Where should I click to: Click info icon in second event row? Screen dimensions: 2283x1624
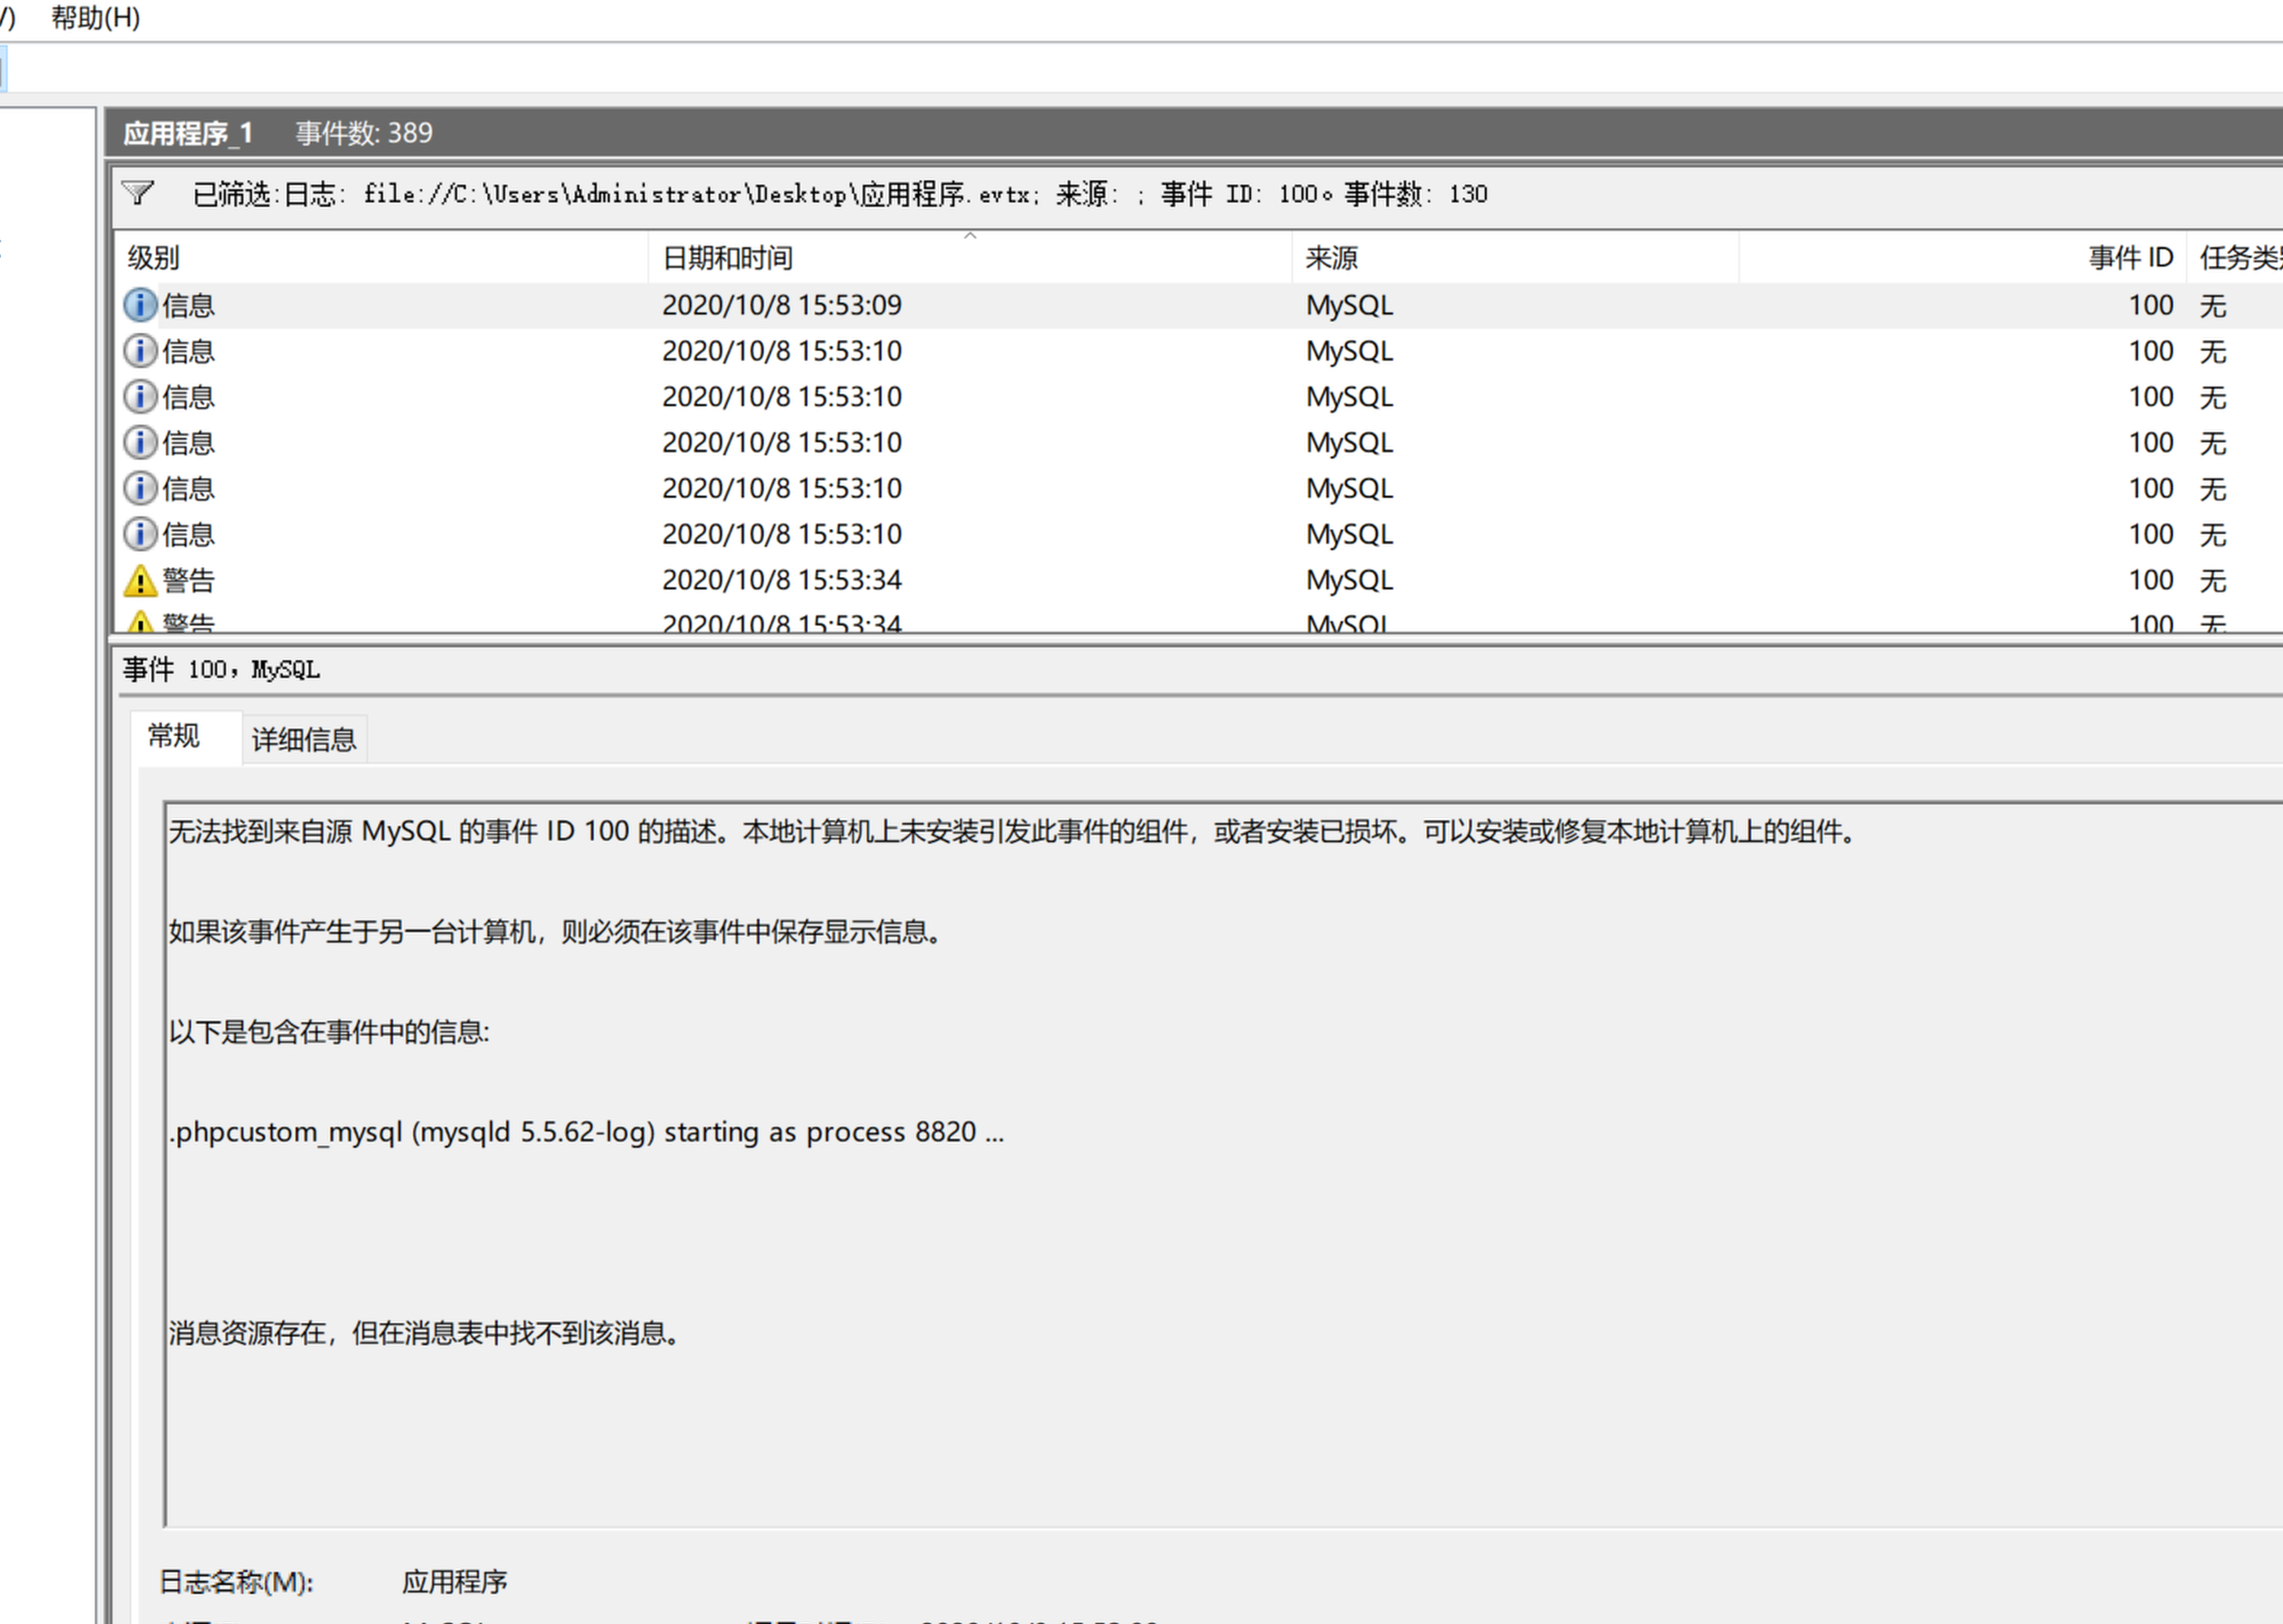pos(140,351)
